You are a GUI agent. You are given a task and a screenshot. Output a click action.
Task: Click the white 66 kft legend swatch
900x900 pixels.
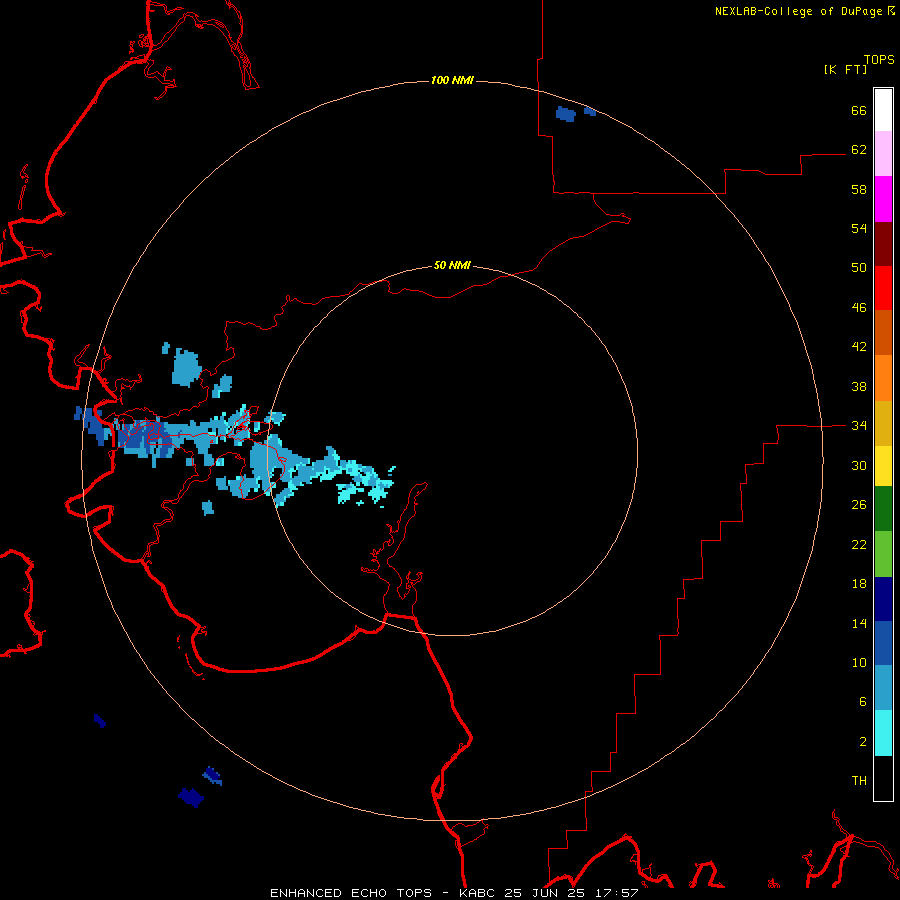(883, 110)
